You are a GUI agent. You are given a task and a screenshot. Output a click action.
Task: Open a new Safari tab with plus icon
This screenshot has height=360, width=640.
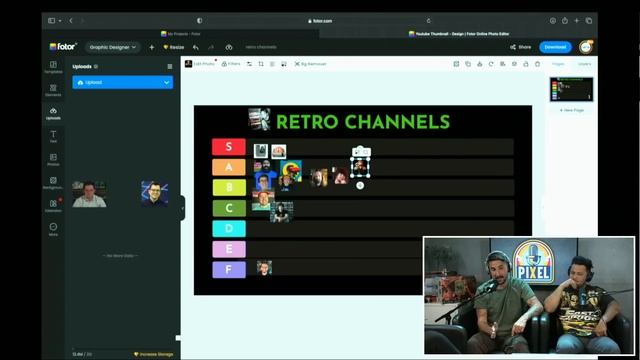pos(576,20)
